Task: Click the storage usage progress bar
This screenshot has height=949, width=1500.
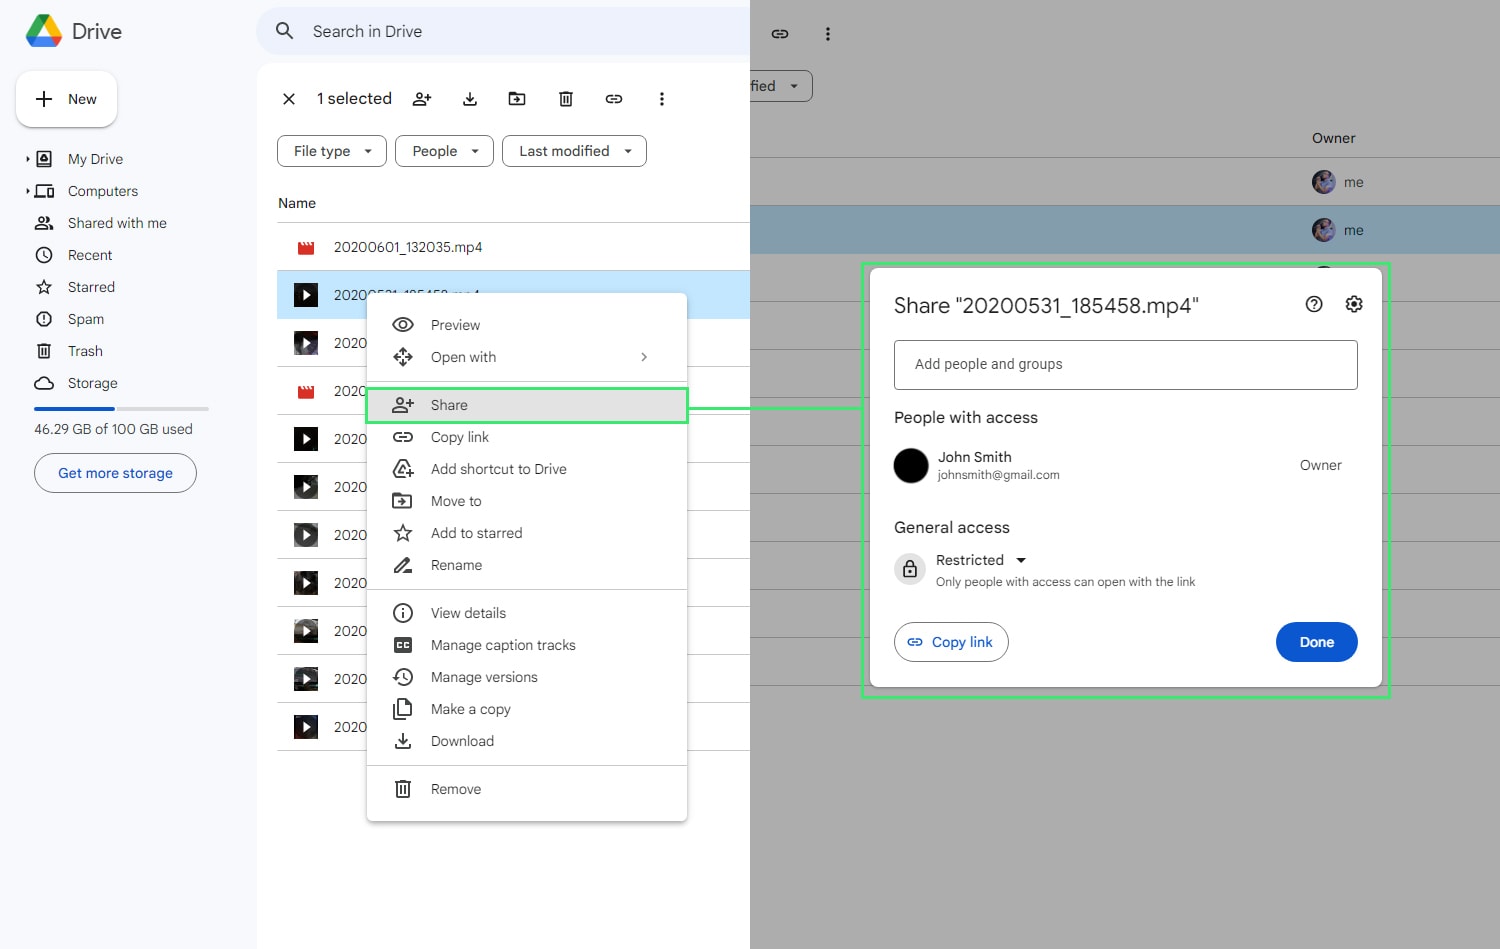Action: pyautogui.click(x=120, y=408)
